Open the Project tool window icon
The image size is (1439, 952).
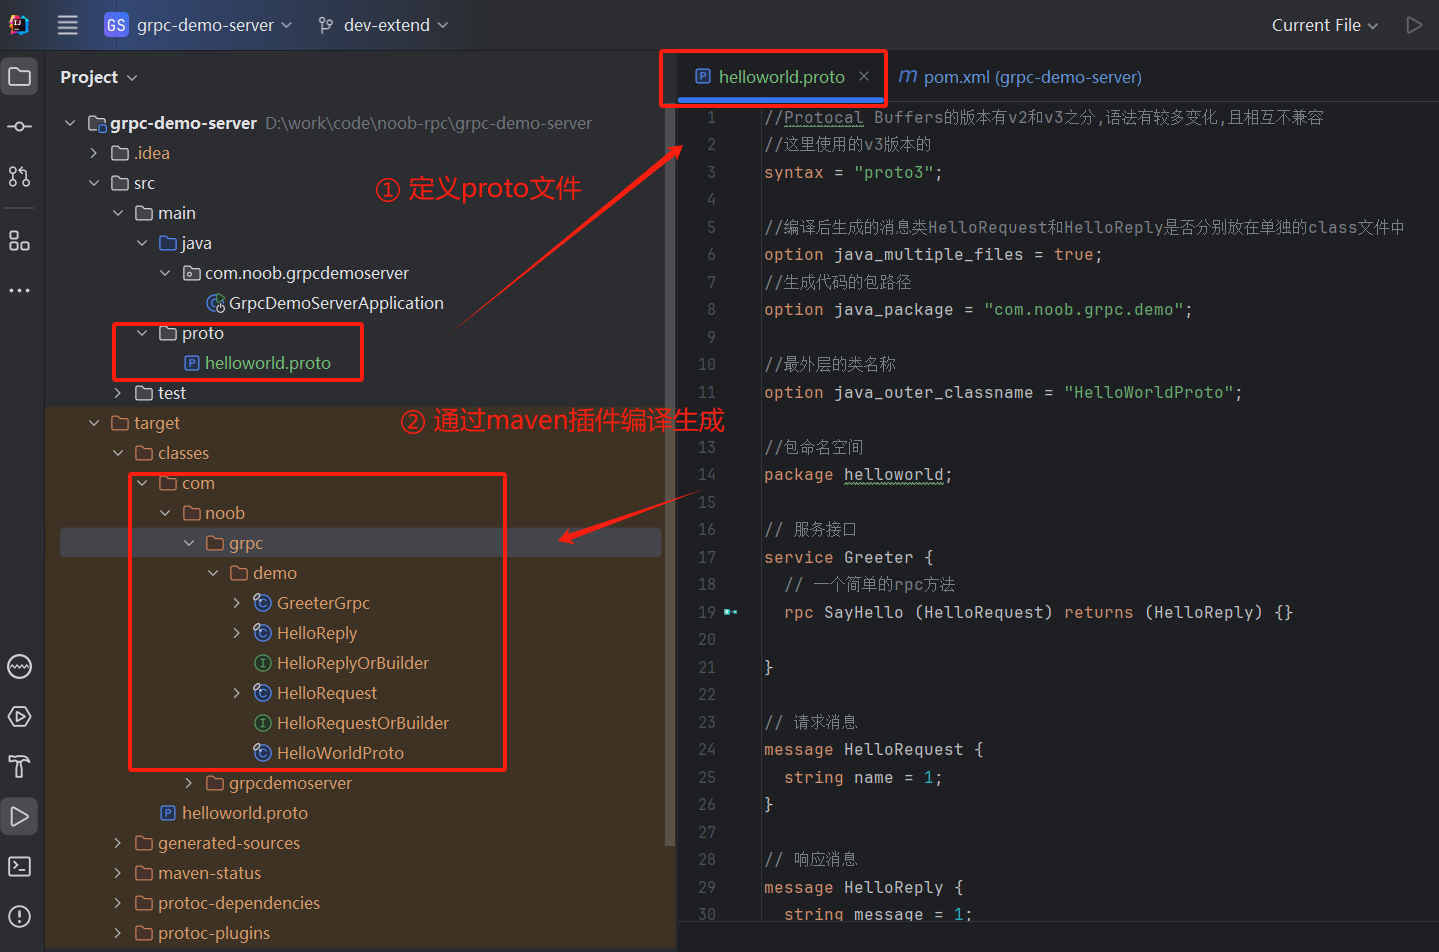pyautogui.click(x=19, y=77)
